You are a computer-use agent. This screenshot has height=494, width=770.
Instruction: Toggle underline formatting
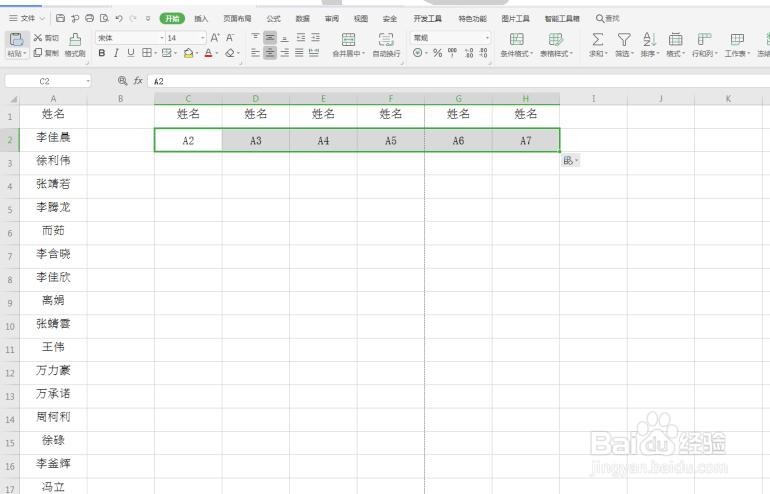pyautogui.click(x=131, y=53)
